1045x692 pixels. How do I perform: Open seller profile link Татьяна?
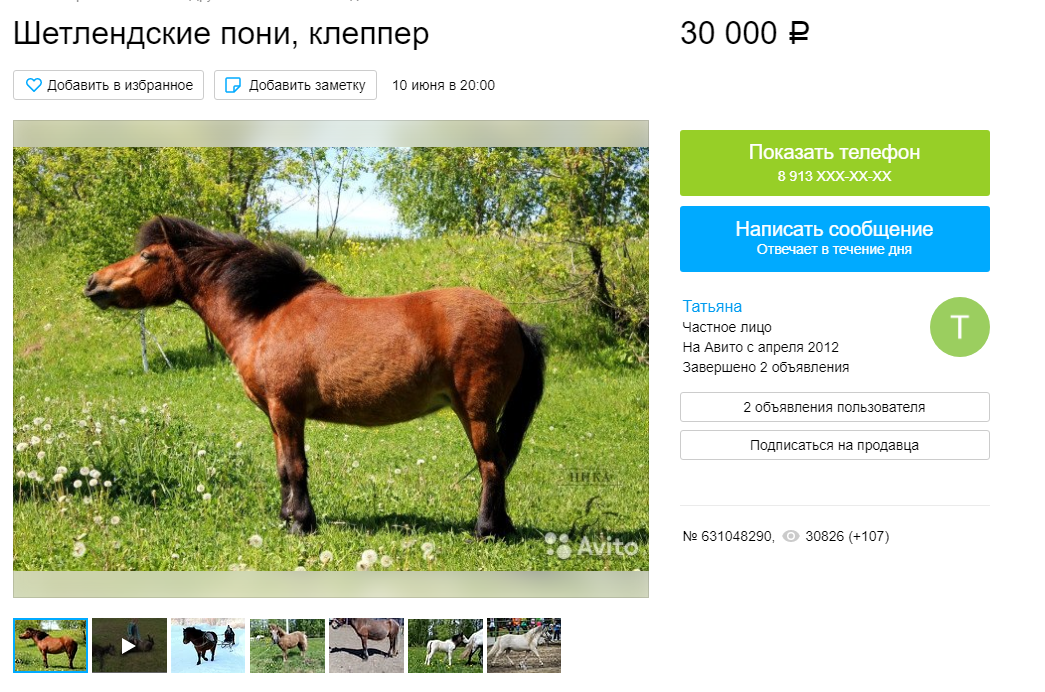pos(712,306)
